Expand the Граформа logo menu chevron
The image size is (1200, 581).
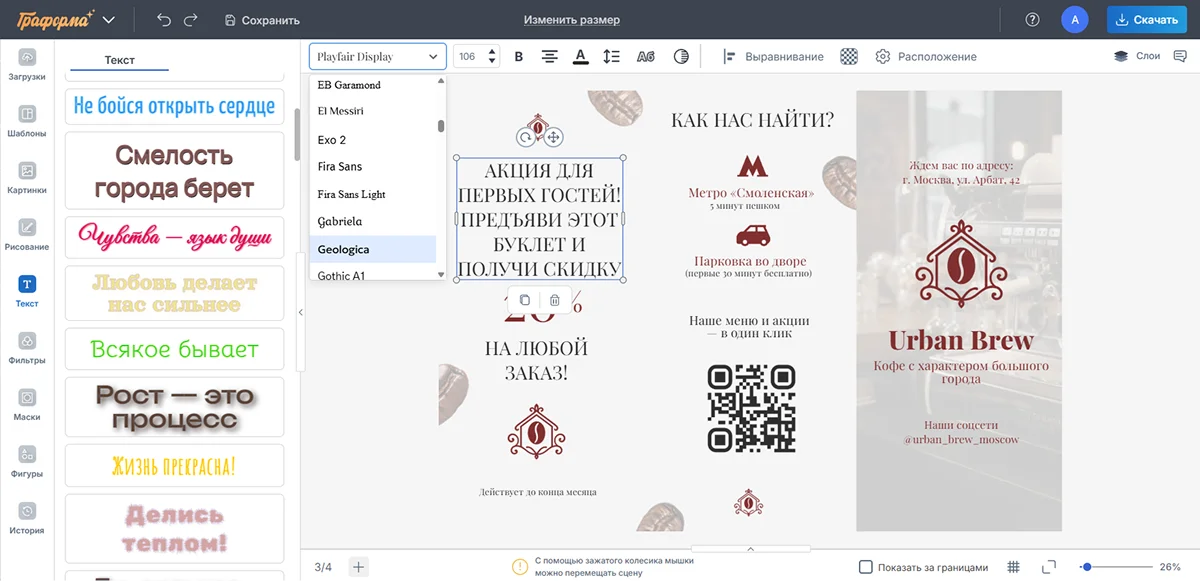tap(109, 20)
